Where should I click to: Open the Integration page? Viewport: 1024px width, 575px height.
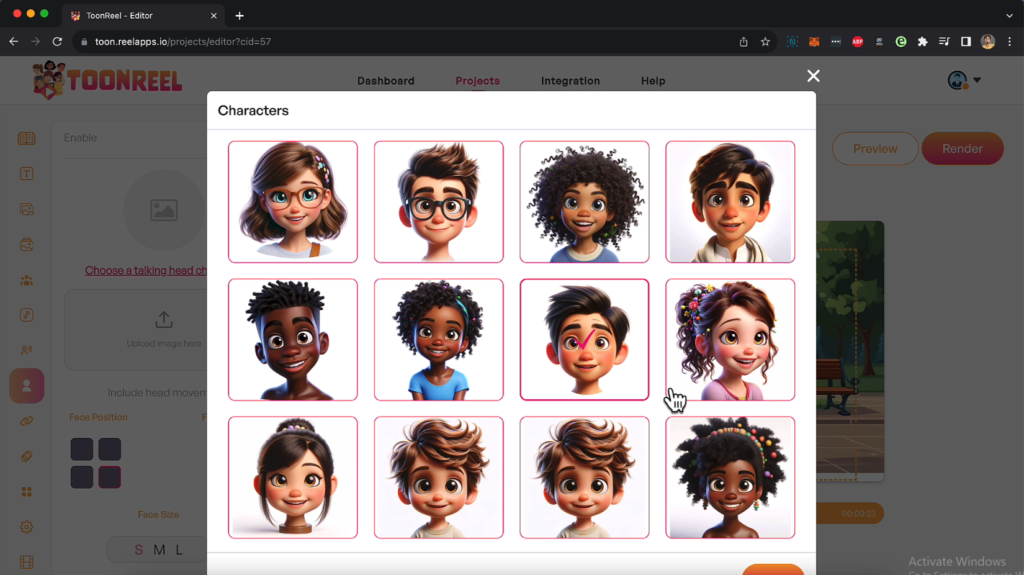(x=570, y=81)
